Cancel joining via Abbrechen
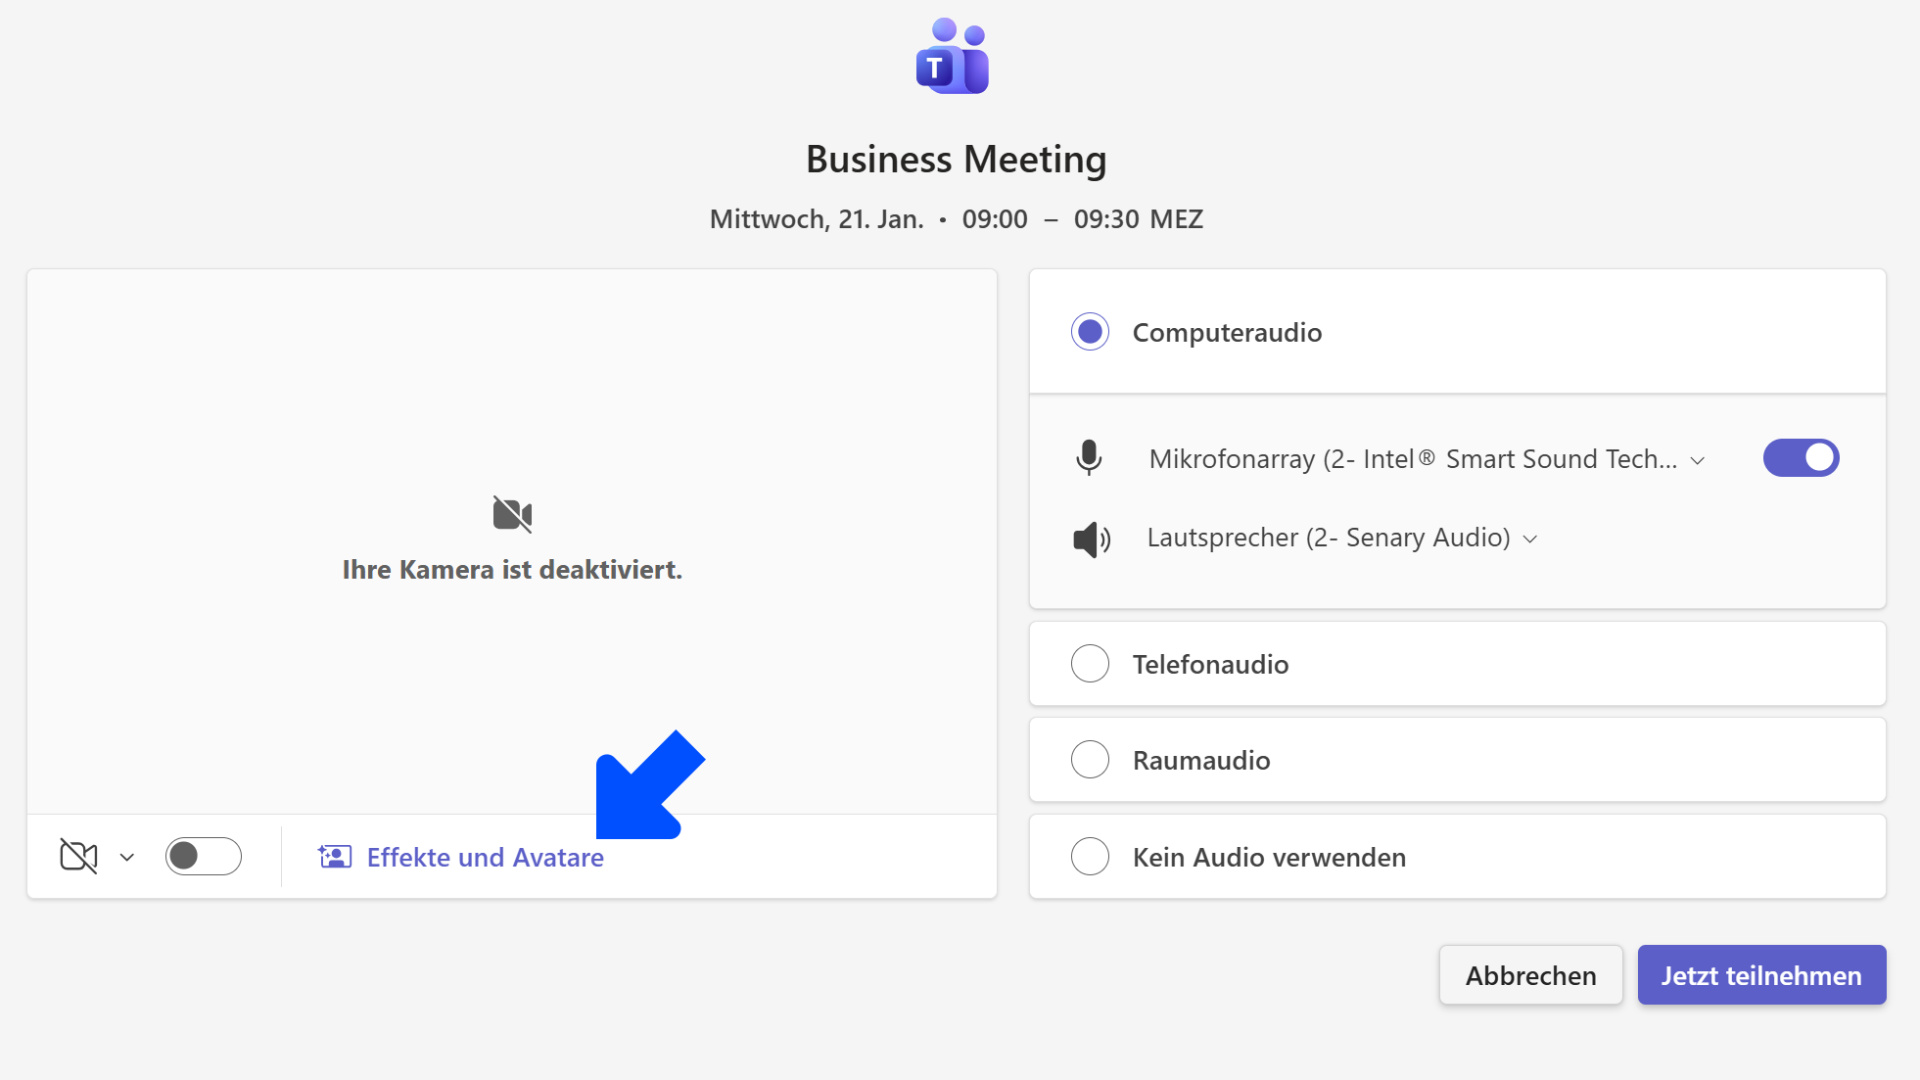Viewport: 1920px width, 1080px height. 1530,975
